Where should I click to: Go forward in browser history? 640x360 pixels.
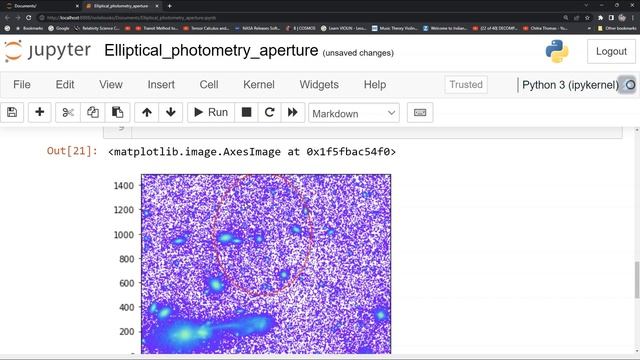click(18, 18)
